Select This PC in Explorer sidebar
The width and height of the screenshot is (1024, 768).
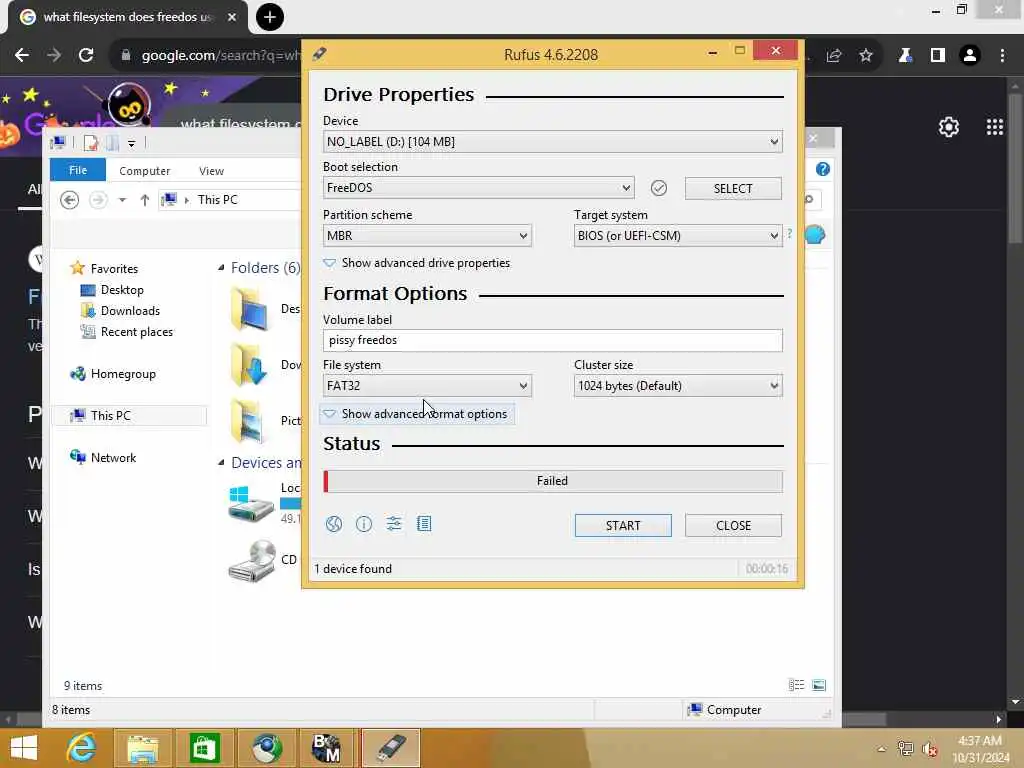pyautogui.click(x=129, y=415)
